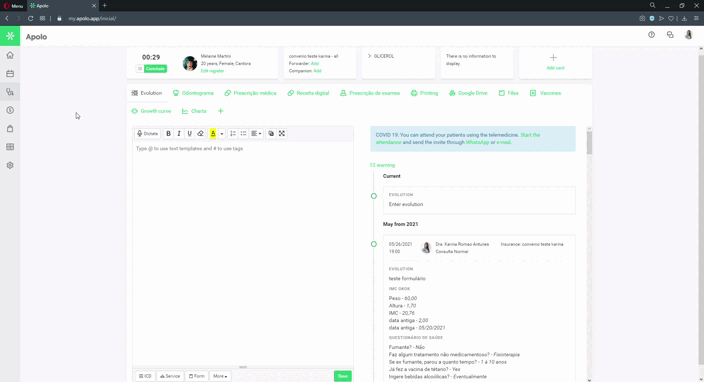Screen dimensions: 704x382
Task: Apply the yellow highlight color
Action: tap(213, 134)
